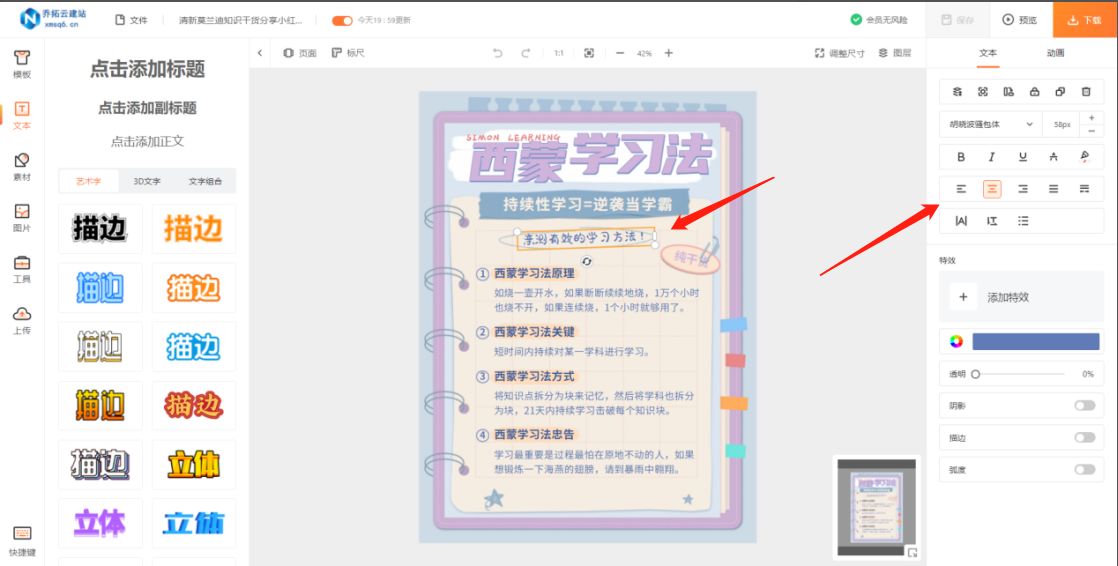Enable the 弧度 curvature toggle
1118x566 pixels.
click(1084, 470)
